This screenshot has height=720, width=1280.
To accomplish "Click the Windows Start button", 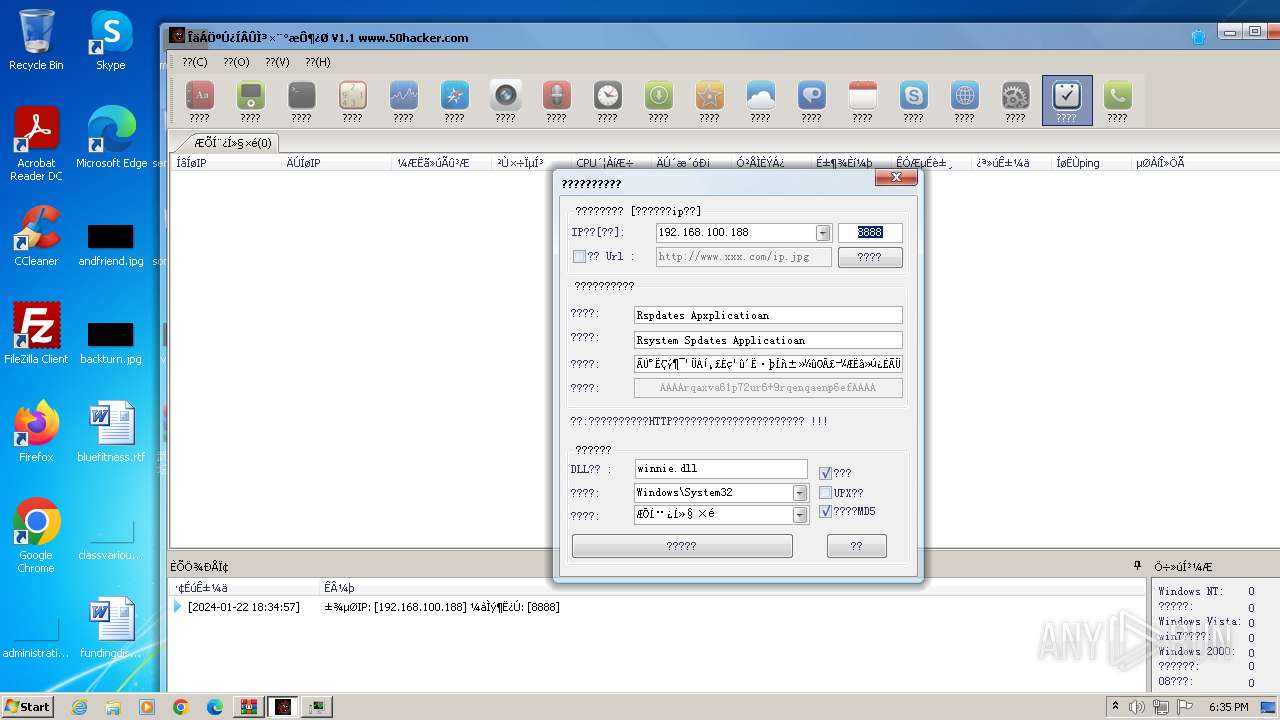I will click(28, 706).
